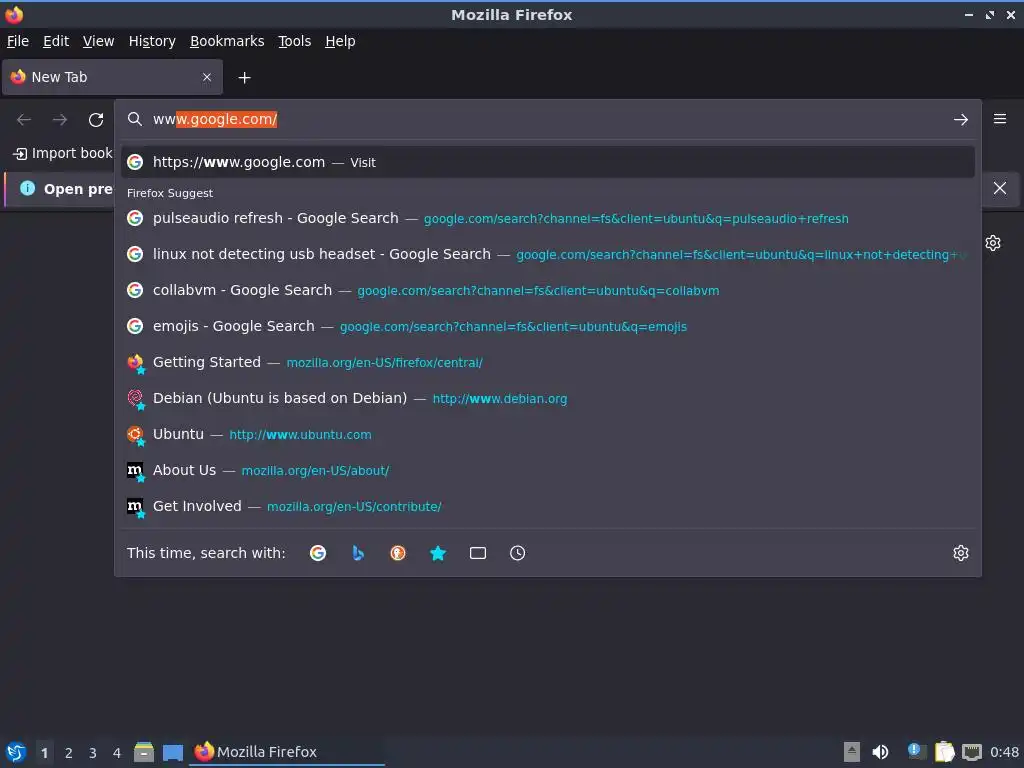Switch to workspace 4
This screenshot has height=768, width=1024.
tap(117, 753)
